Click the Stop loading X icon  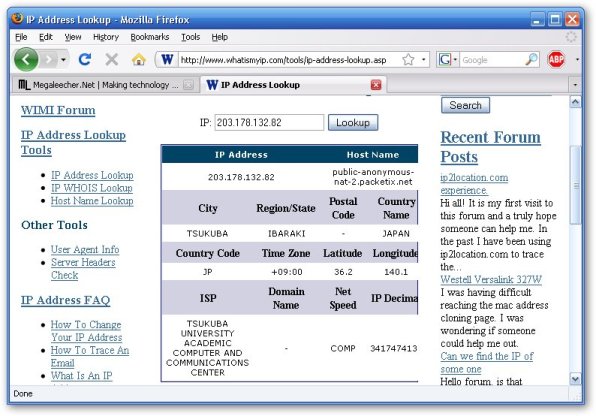112,59
